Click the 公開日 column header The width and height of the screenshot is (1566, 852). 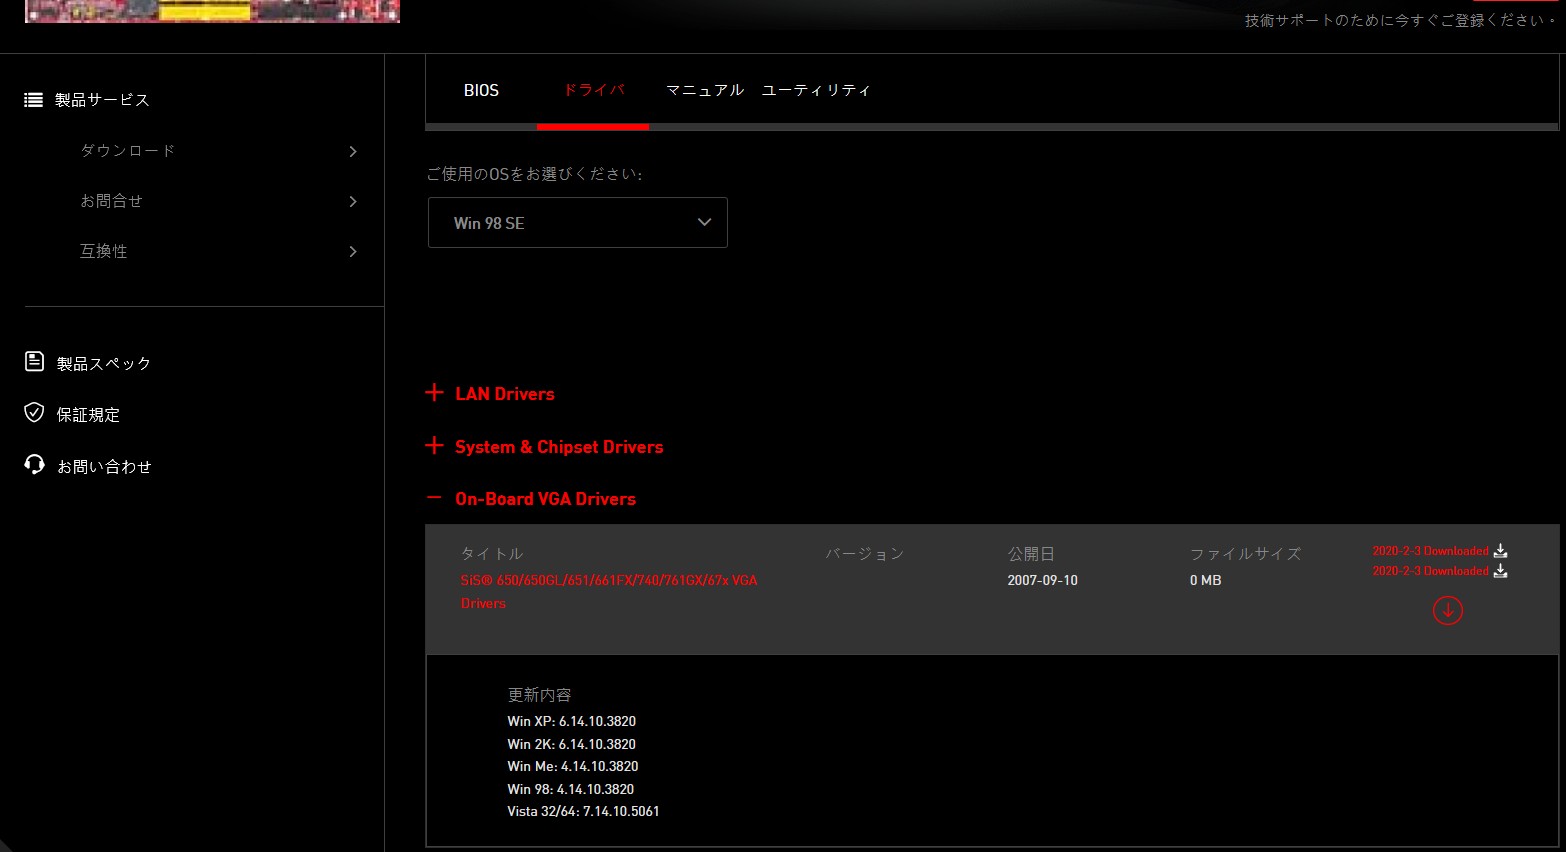click(x=1031, y=553)
